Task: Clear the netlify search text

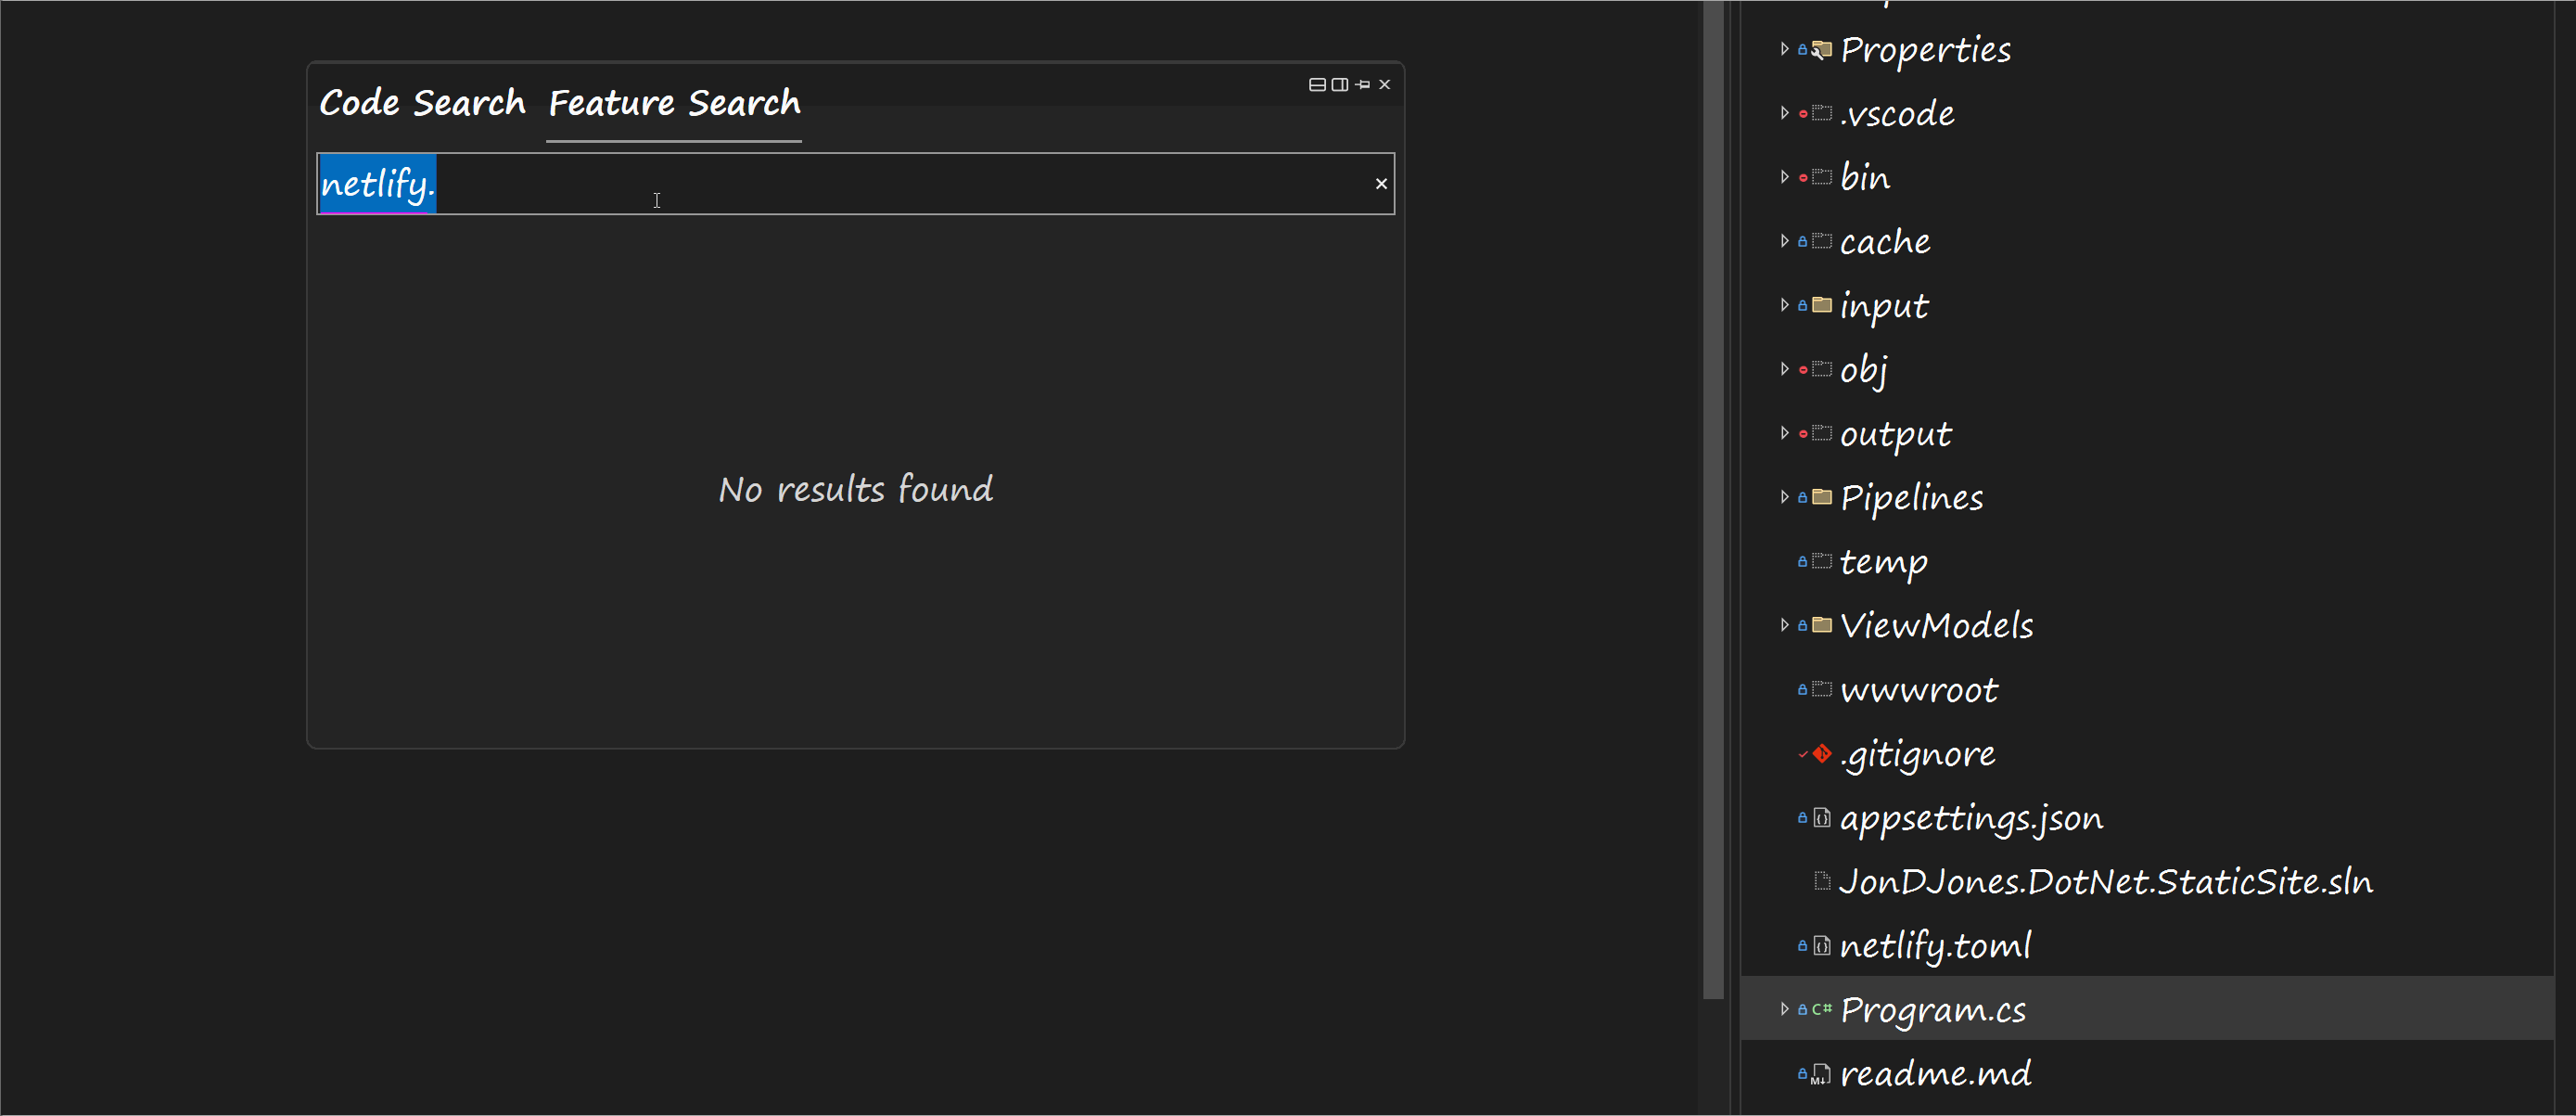Action: [x=1381, y=184]
